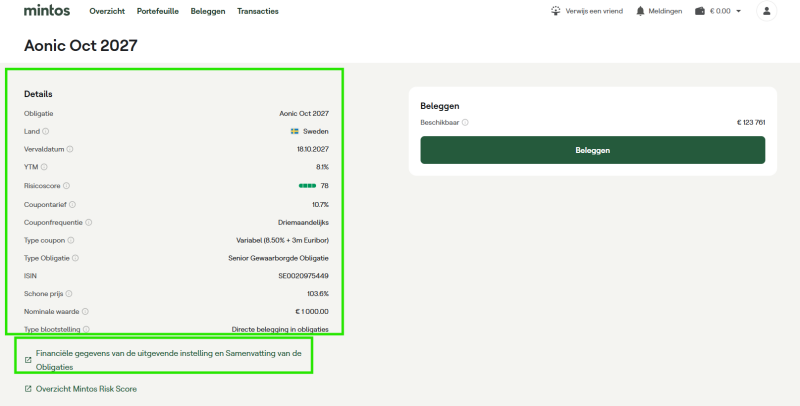The height and width of the screenshot is (406, 800).
Task: Click the Details section heading
Action: (38, 94)
